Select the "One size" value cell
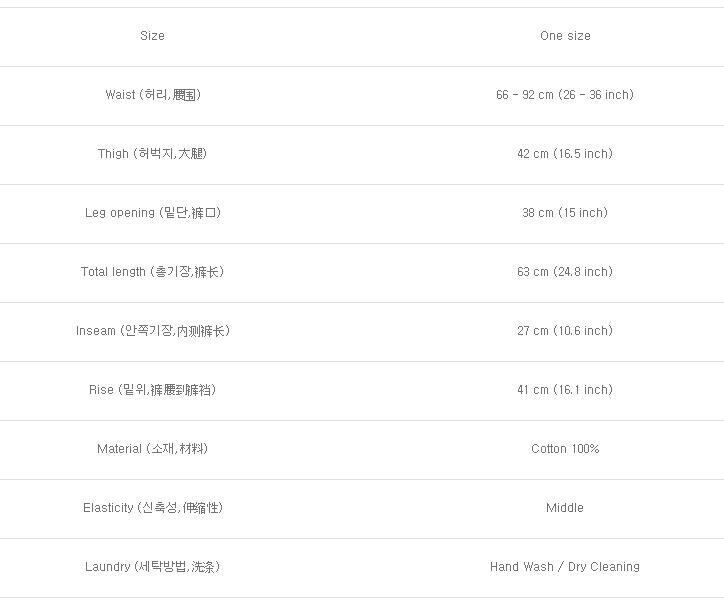Viewport: 724px width, 606px height. tap(565, 36)
